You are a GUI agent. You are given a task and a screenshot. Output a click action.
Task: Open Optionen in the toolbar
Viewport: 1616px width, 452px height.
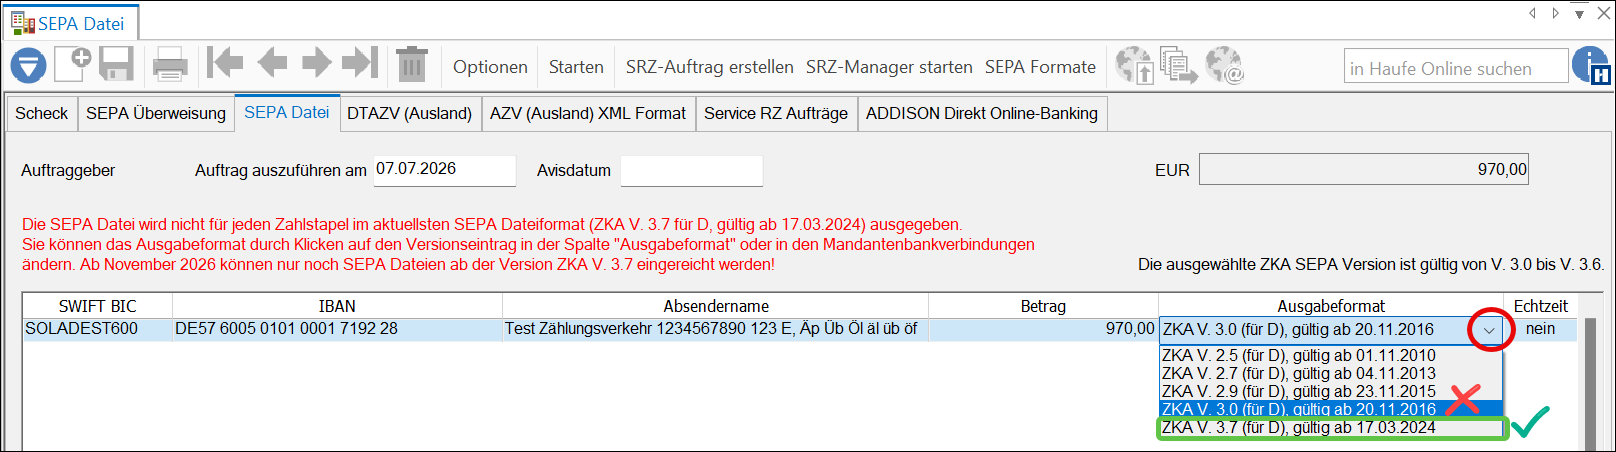[x=490, y=67]
